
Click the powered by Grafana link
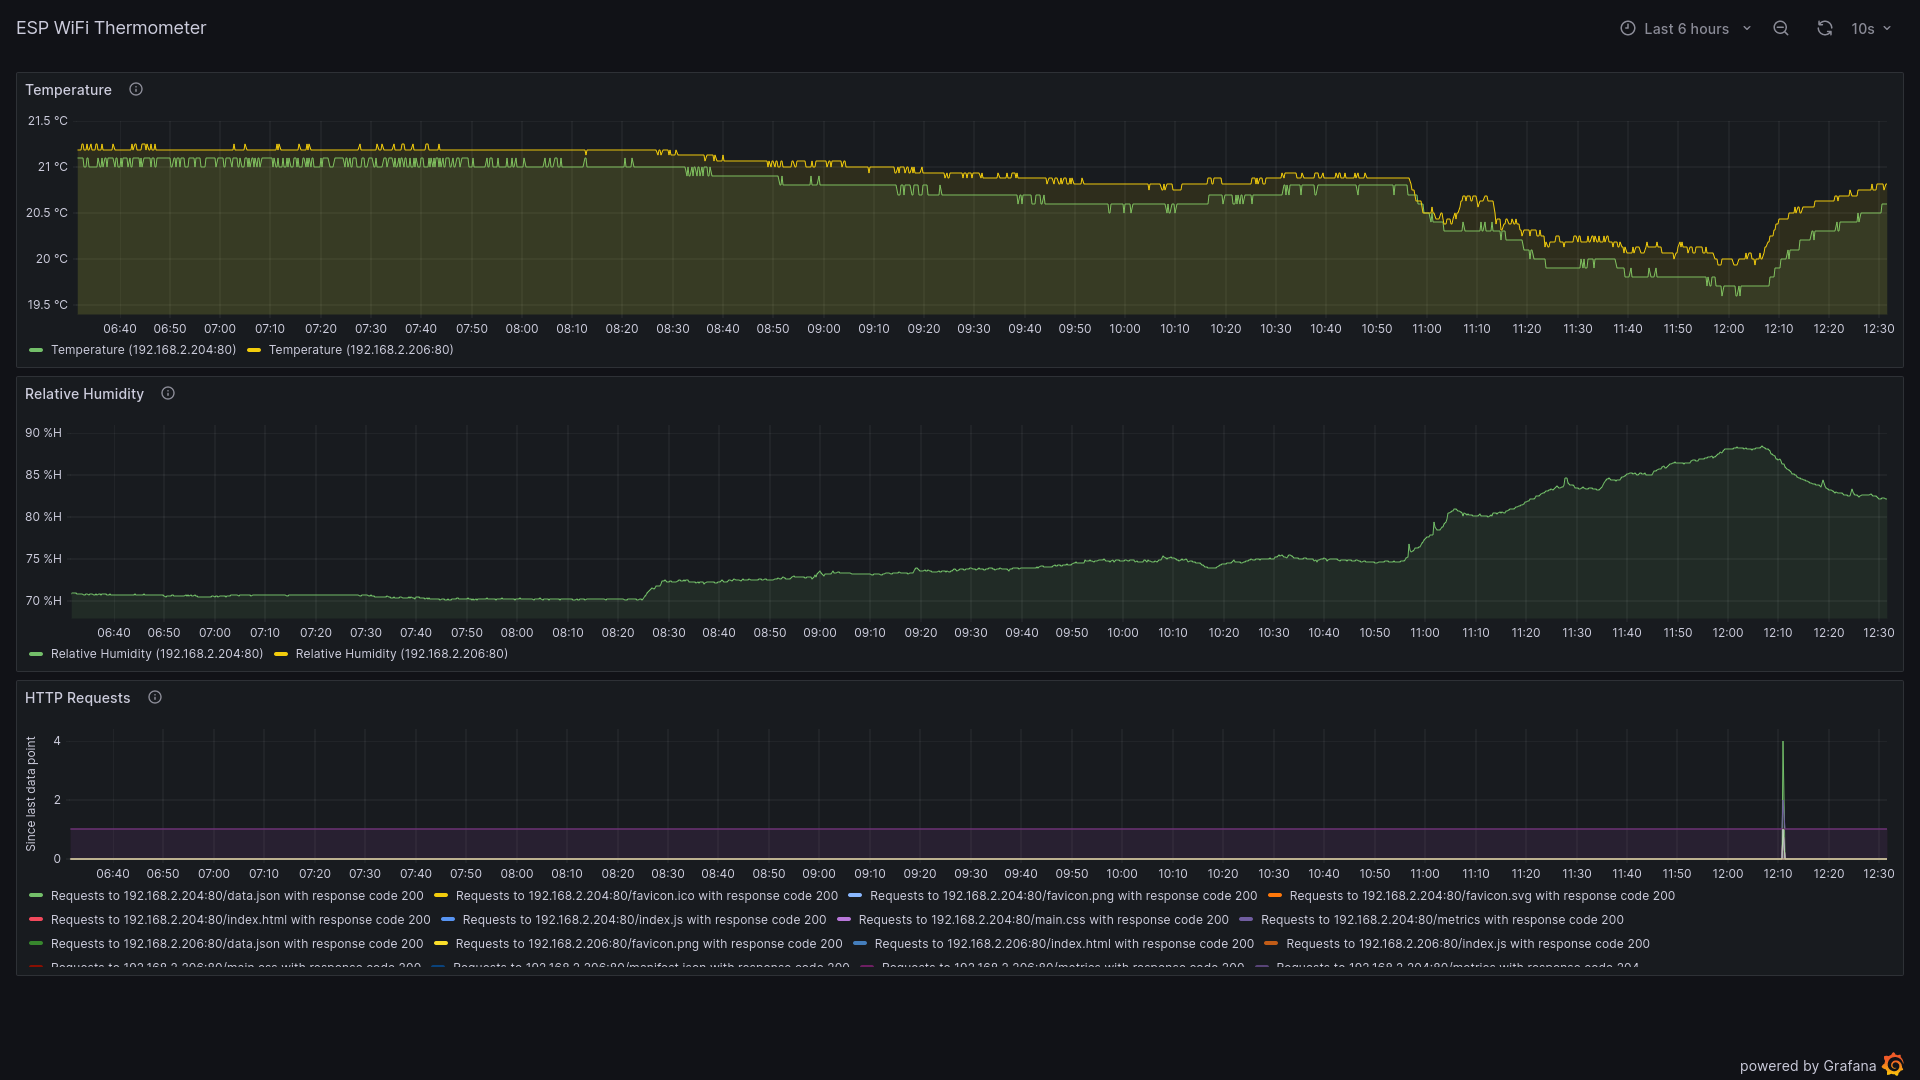click(1807, 1066)
